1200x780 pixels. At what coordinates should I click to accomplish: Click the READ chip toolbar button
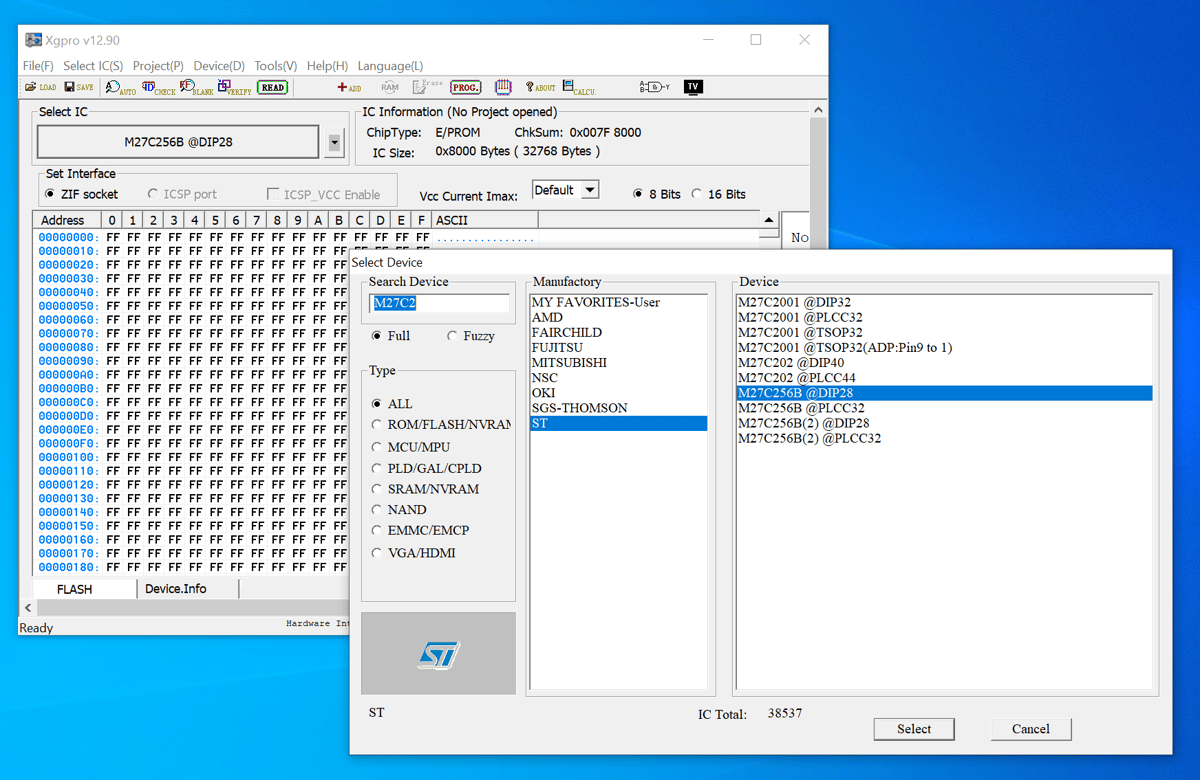click(x=272, y=87)
